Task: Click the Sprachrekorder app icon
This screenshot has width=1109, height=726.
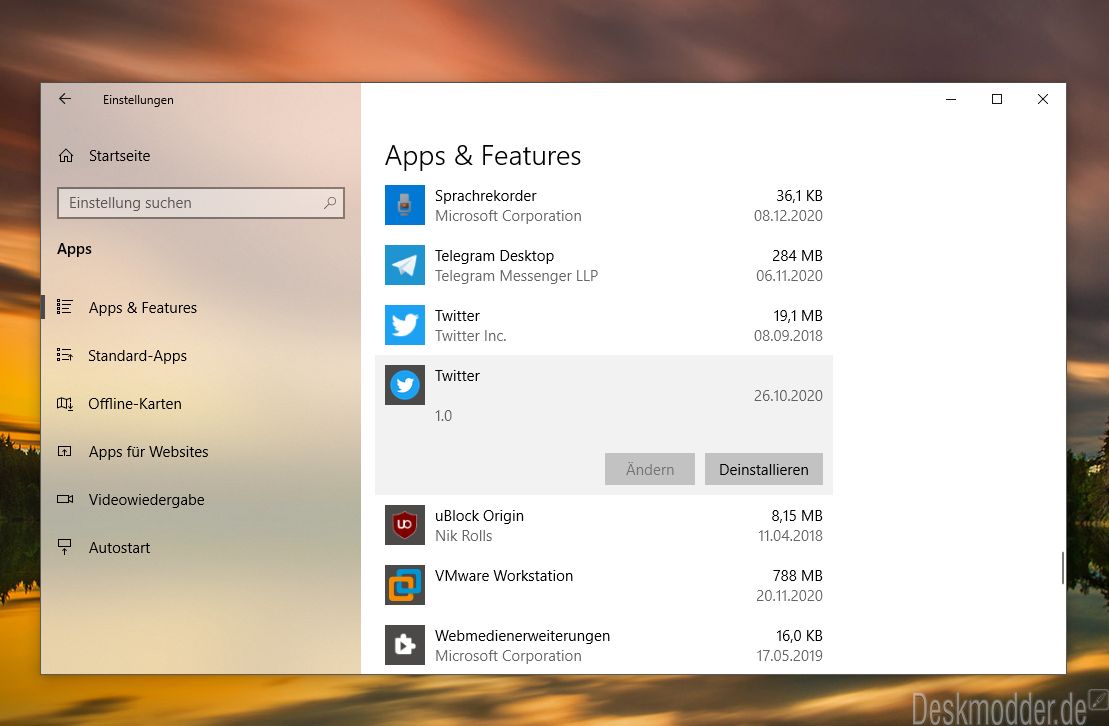Action: 405,205
